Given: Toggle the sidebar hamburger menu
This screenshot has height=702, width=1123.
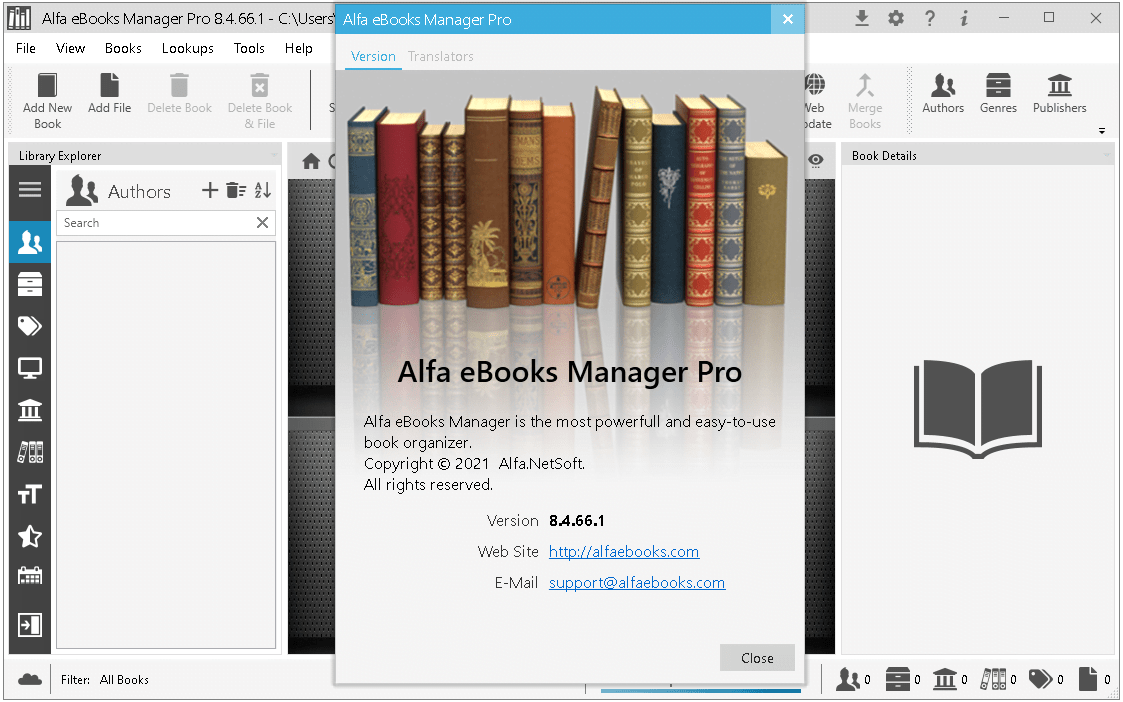Looking at the screenshot, I should pos(30,189).
